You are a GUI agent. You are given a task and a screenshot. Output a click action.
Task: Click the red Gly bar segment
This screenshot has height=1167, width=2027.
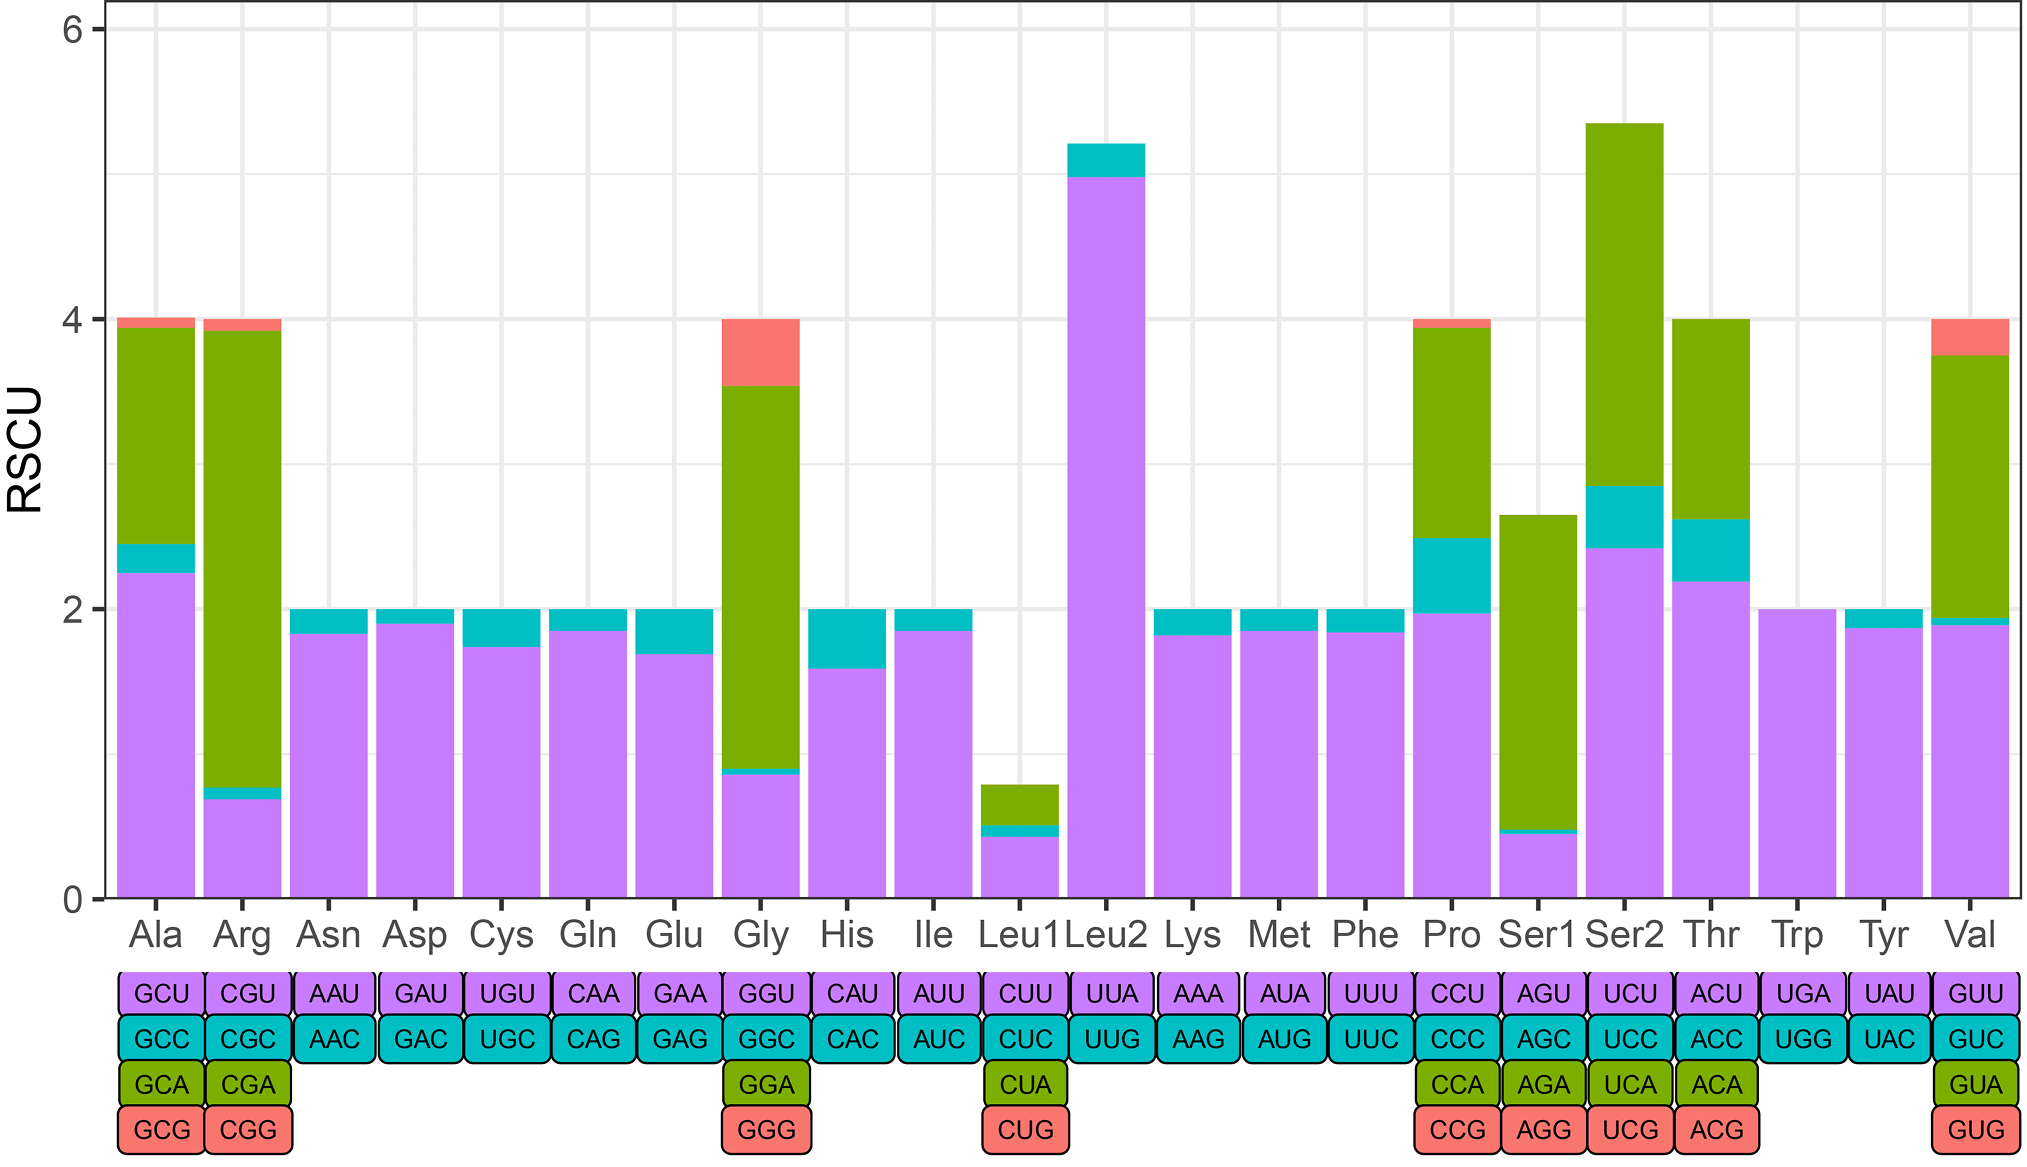pyautogui.click(x=761, y=352)
